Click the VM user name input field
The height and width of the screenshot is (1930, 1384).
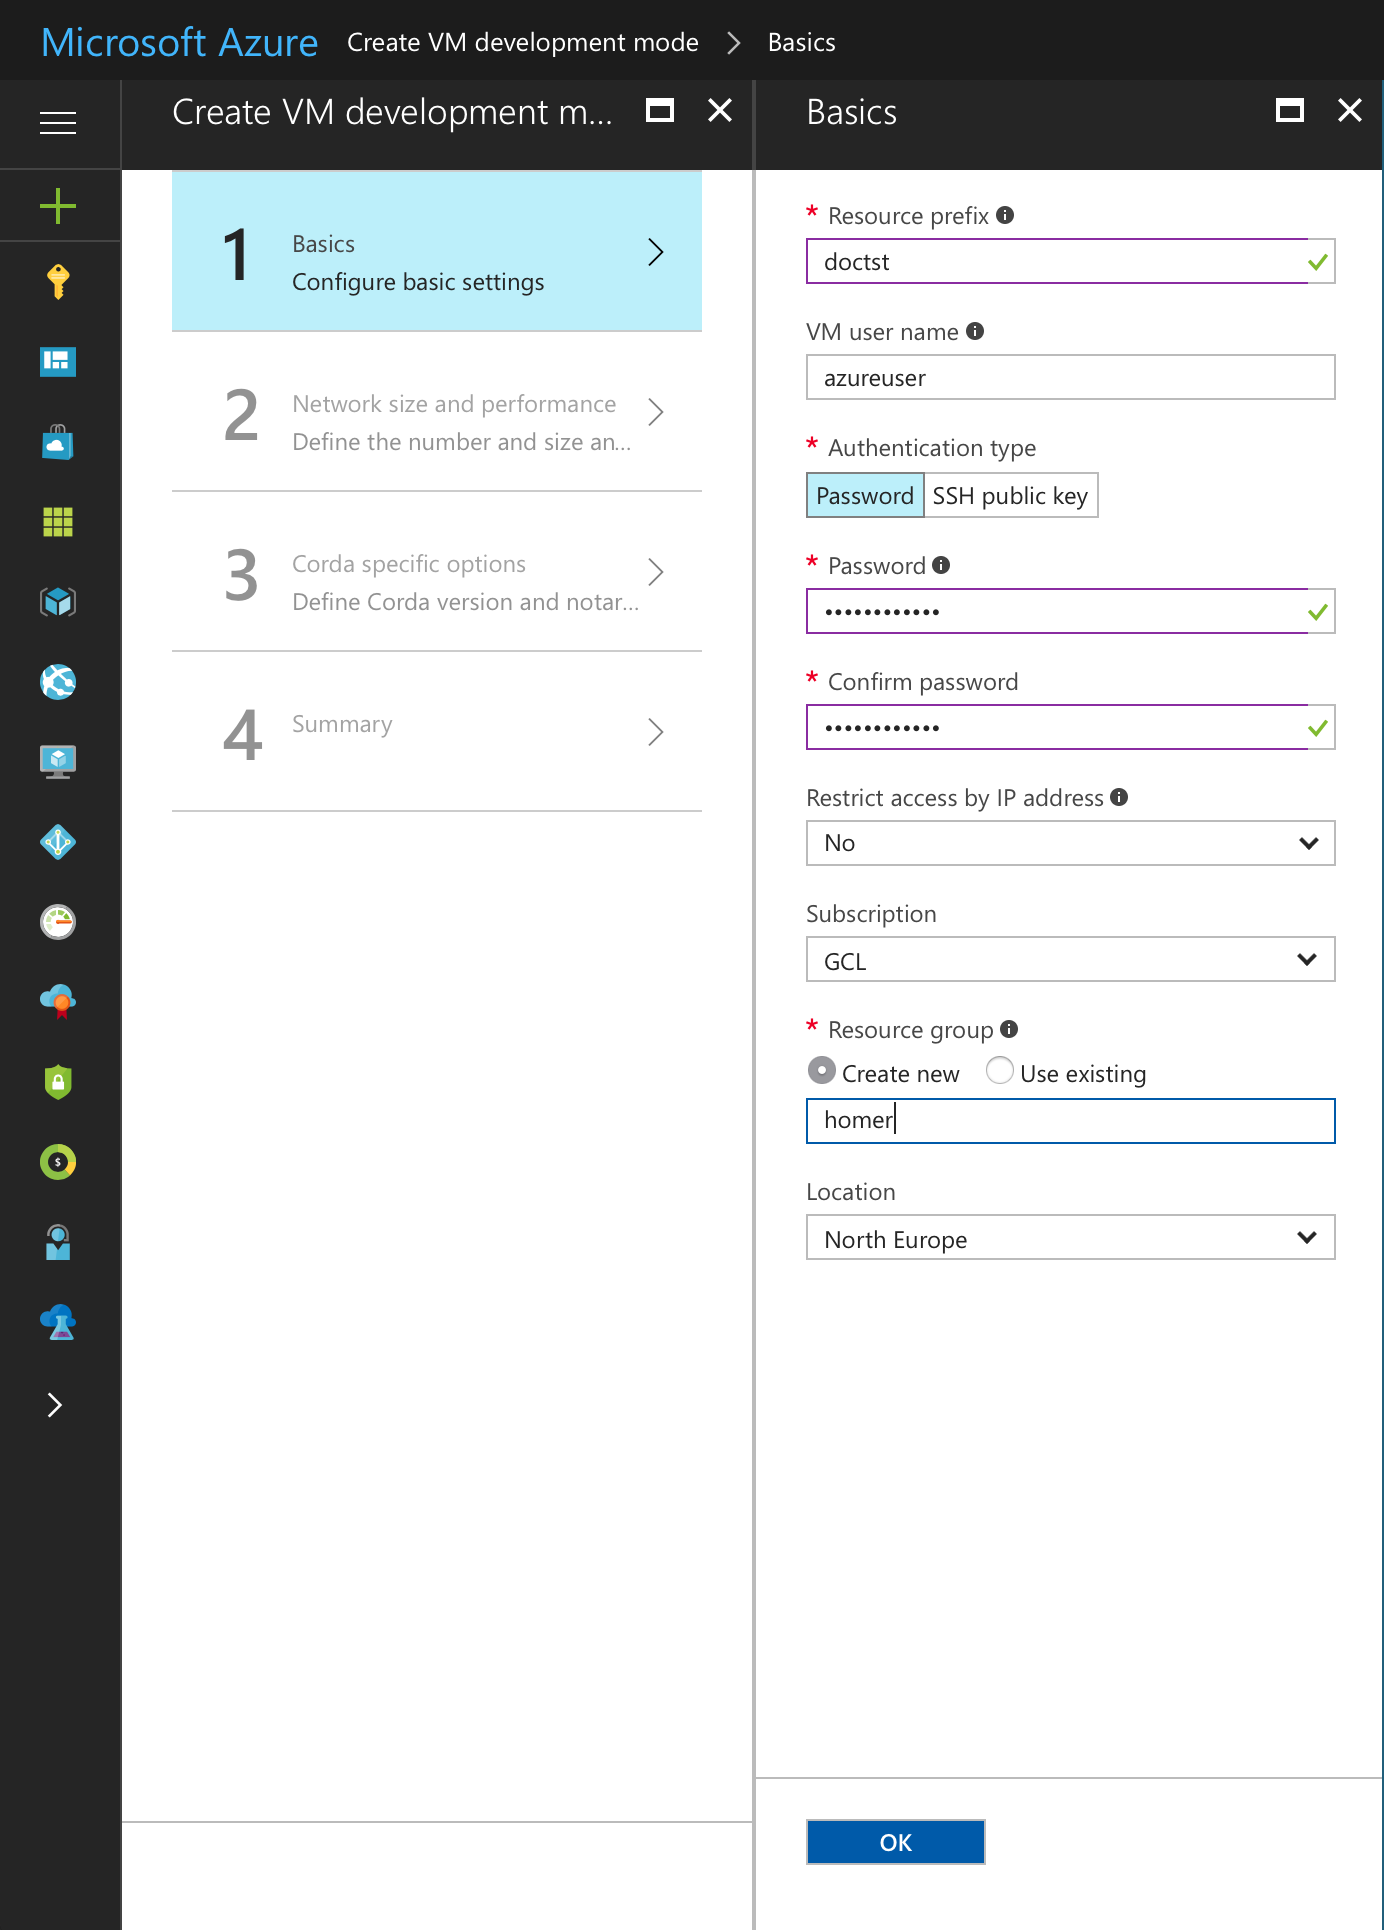click(x=1070, y=378)
